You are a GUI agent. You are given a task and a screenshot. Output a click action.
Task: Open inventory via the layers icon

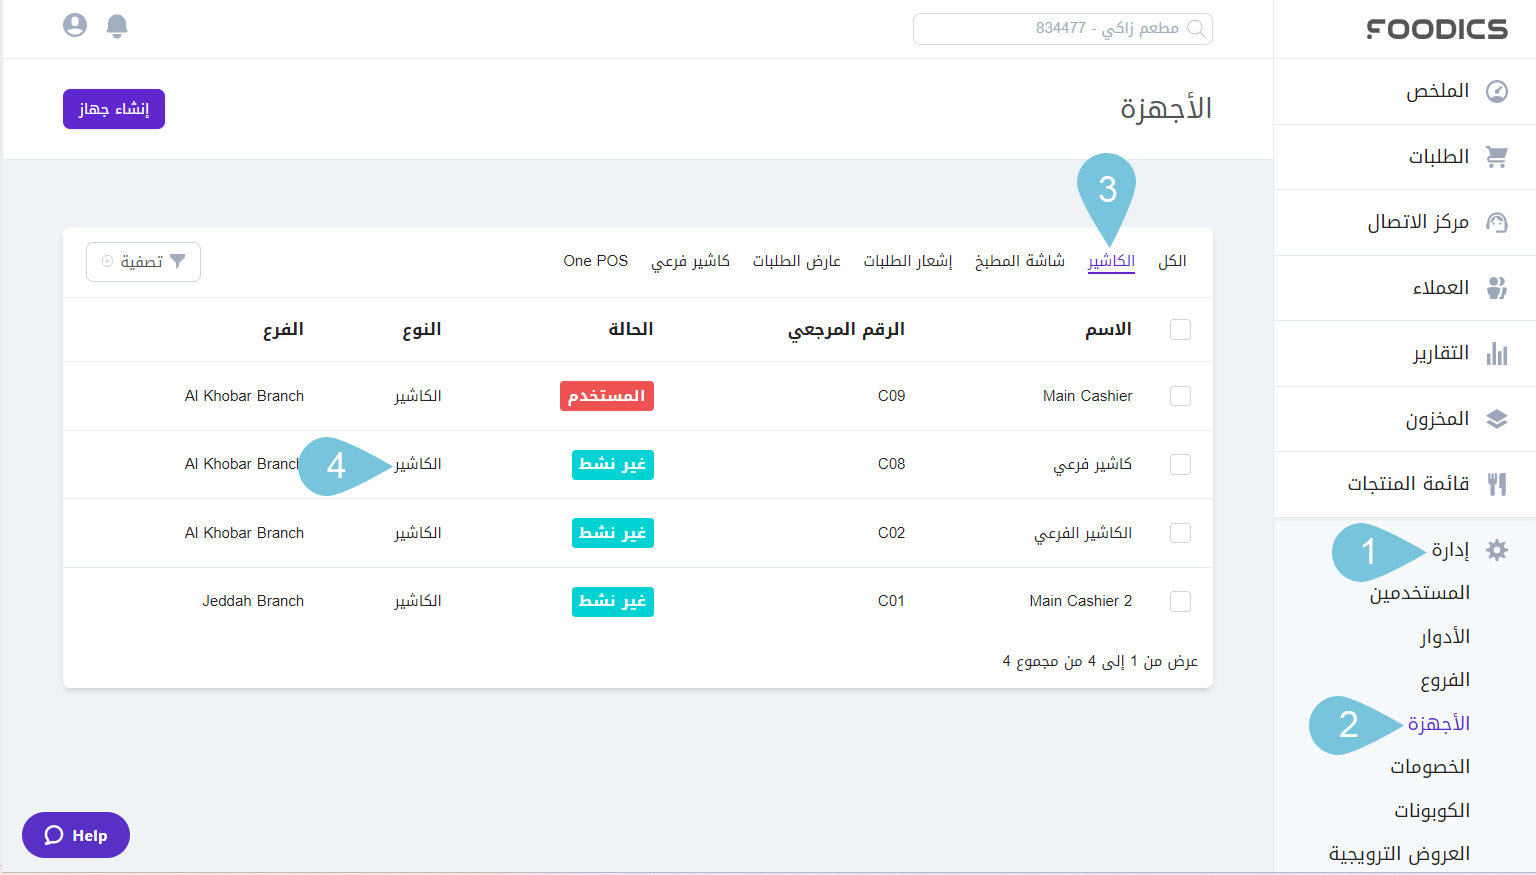(x=1496, y=419)
